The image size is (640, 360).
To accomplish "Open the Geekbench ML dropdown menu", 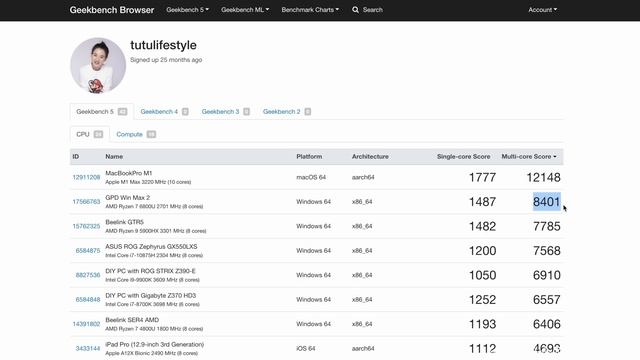I will point(245,10).
